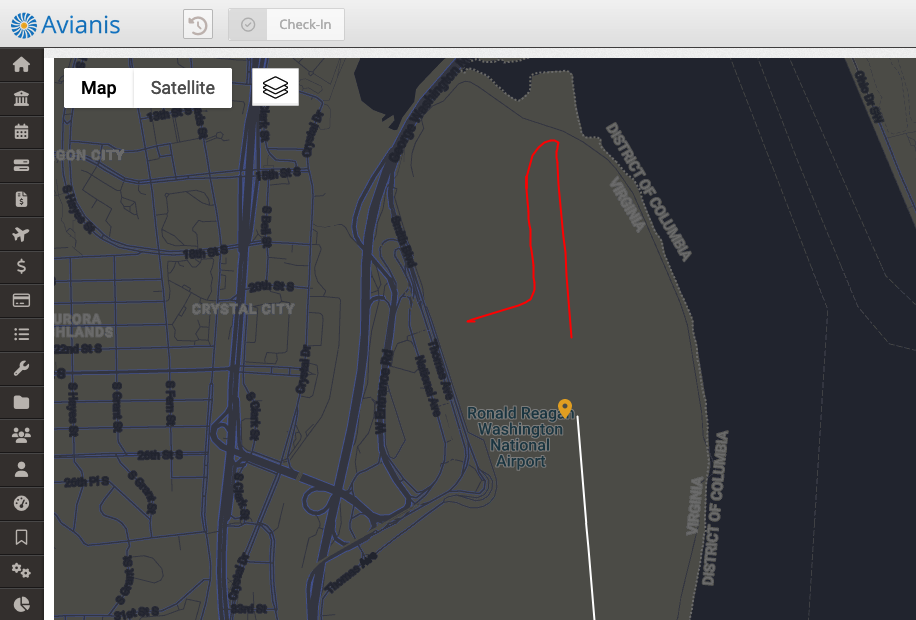
Task: Click the invoice document sidebar icon
Action: point(22,199)
